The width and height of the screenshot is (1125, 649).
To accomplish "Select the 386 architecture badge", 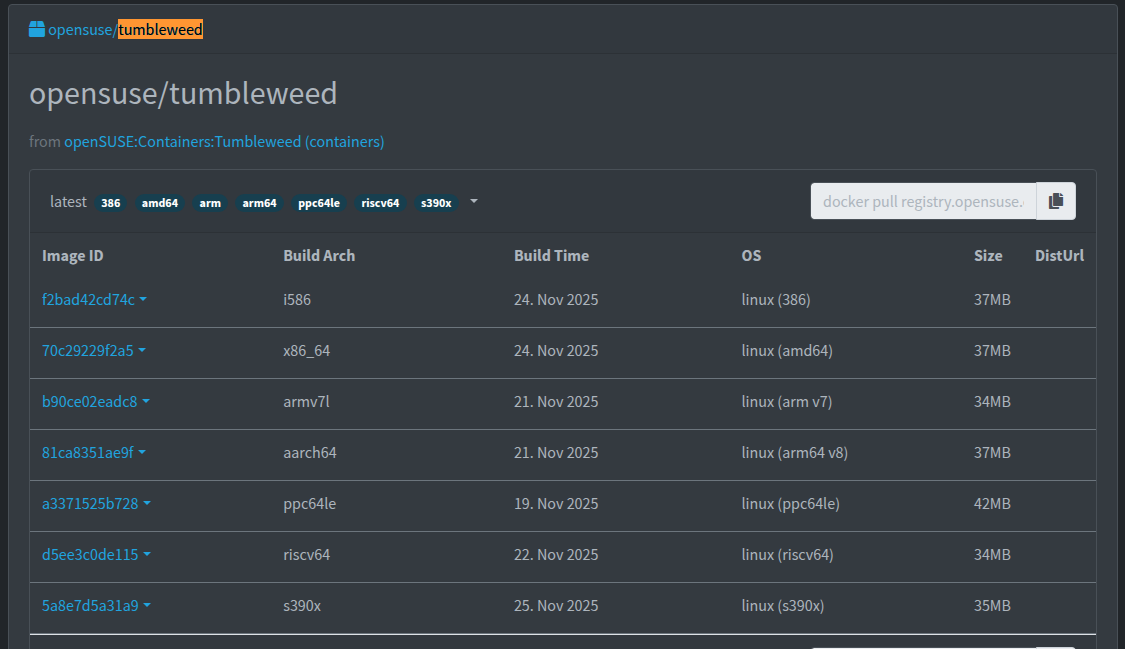I will click(x=110, y=203).
